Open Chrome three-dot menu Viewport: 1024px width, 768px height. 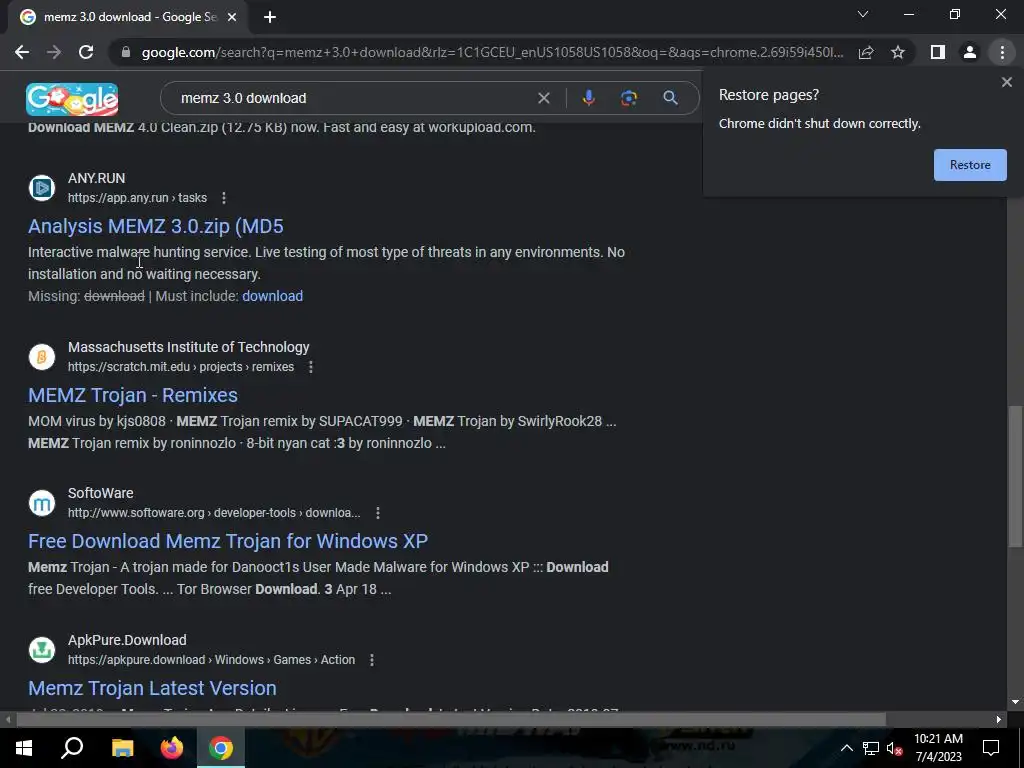pyautogui.click(x=1002, y=52)
